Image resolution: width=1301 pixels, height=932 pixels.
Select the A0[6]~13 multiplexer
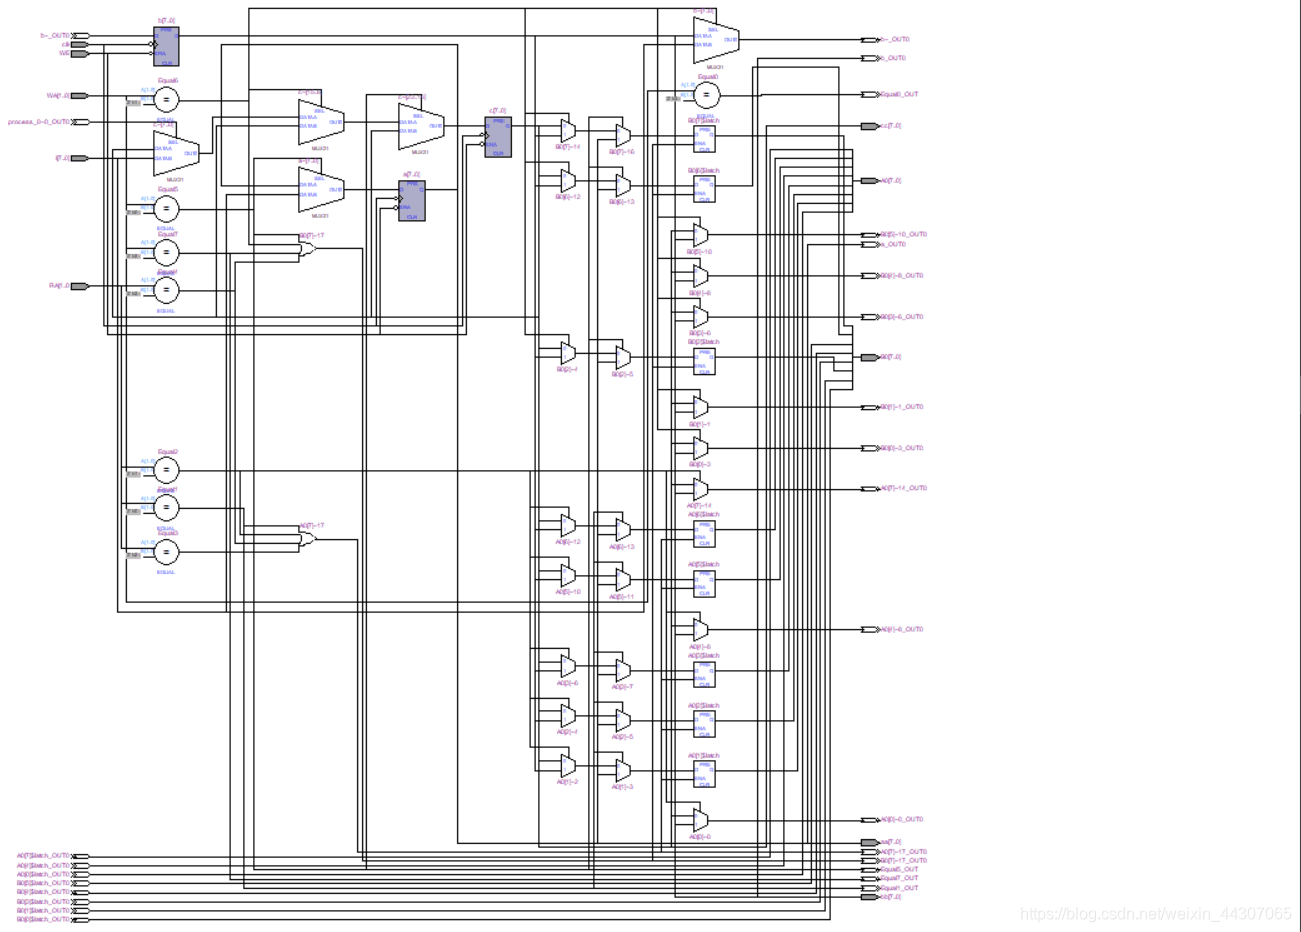[x=623, y=530]
